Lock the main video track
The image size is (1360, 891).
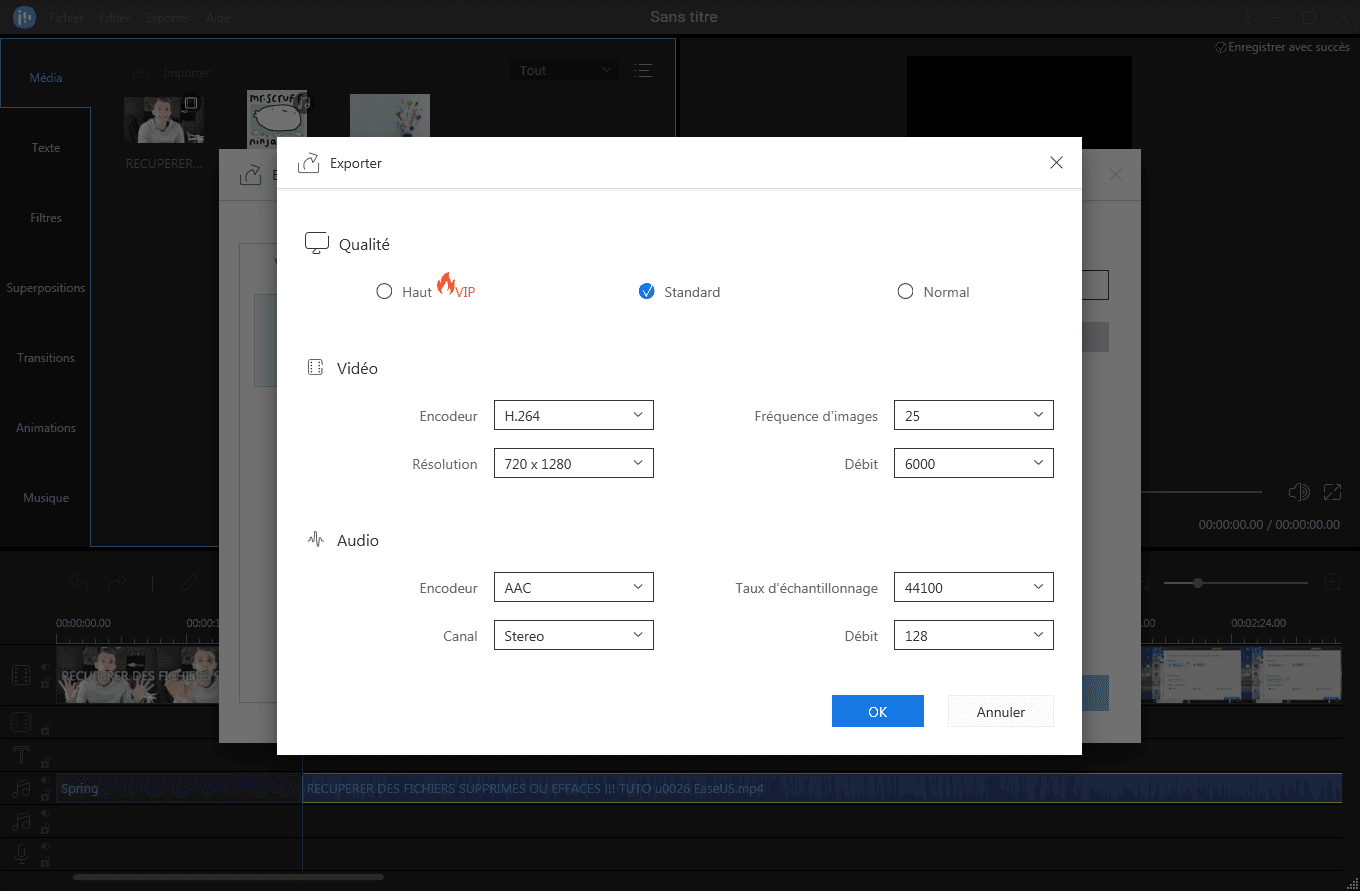(45, 684)
